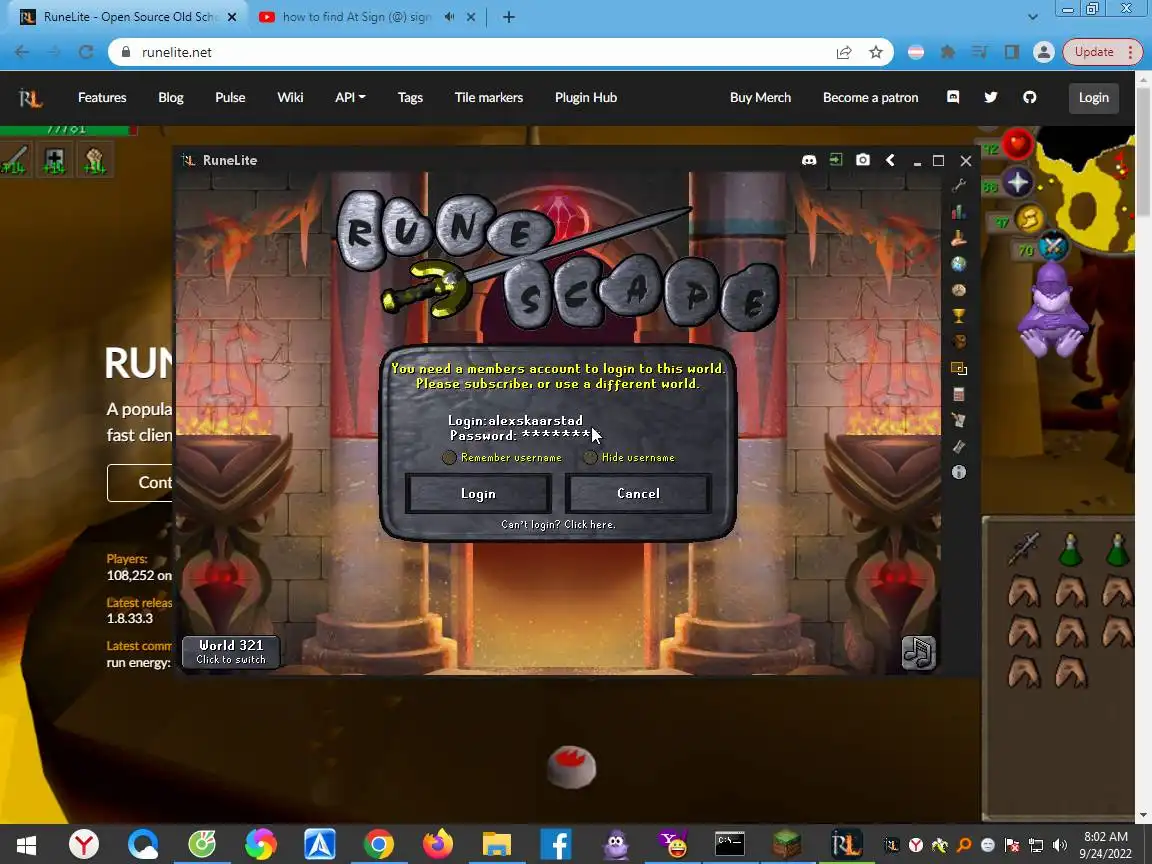1152x864 pixels.
Task: Select the Password field
Action: click(520, 435)
